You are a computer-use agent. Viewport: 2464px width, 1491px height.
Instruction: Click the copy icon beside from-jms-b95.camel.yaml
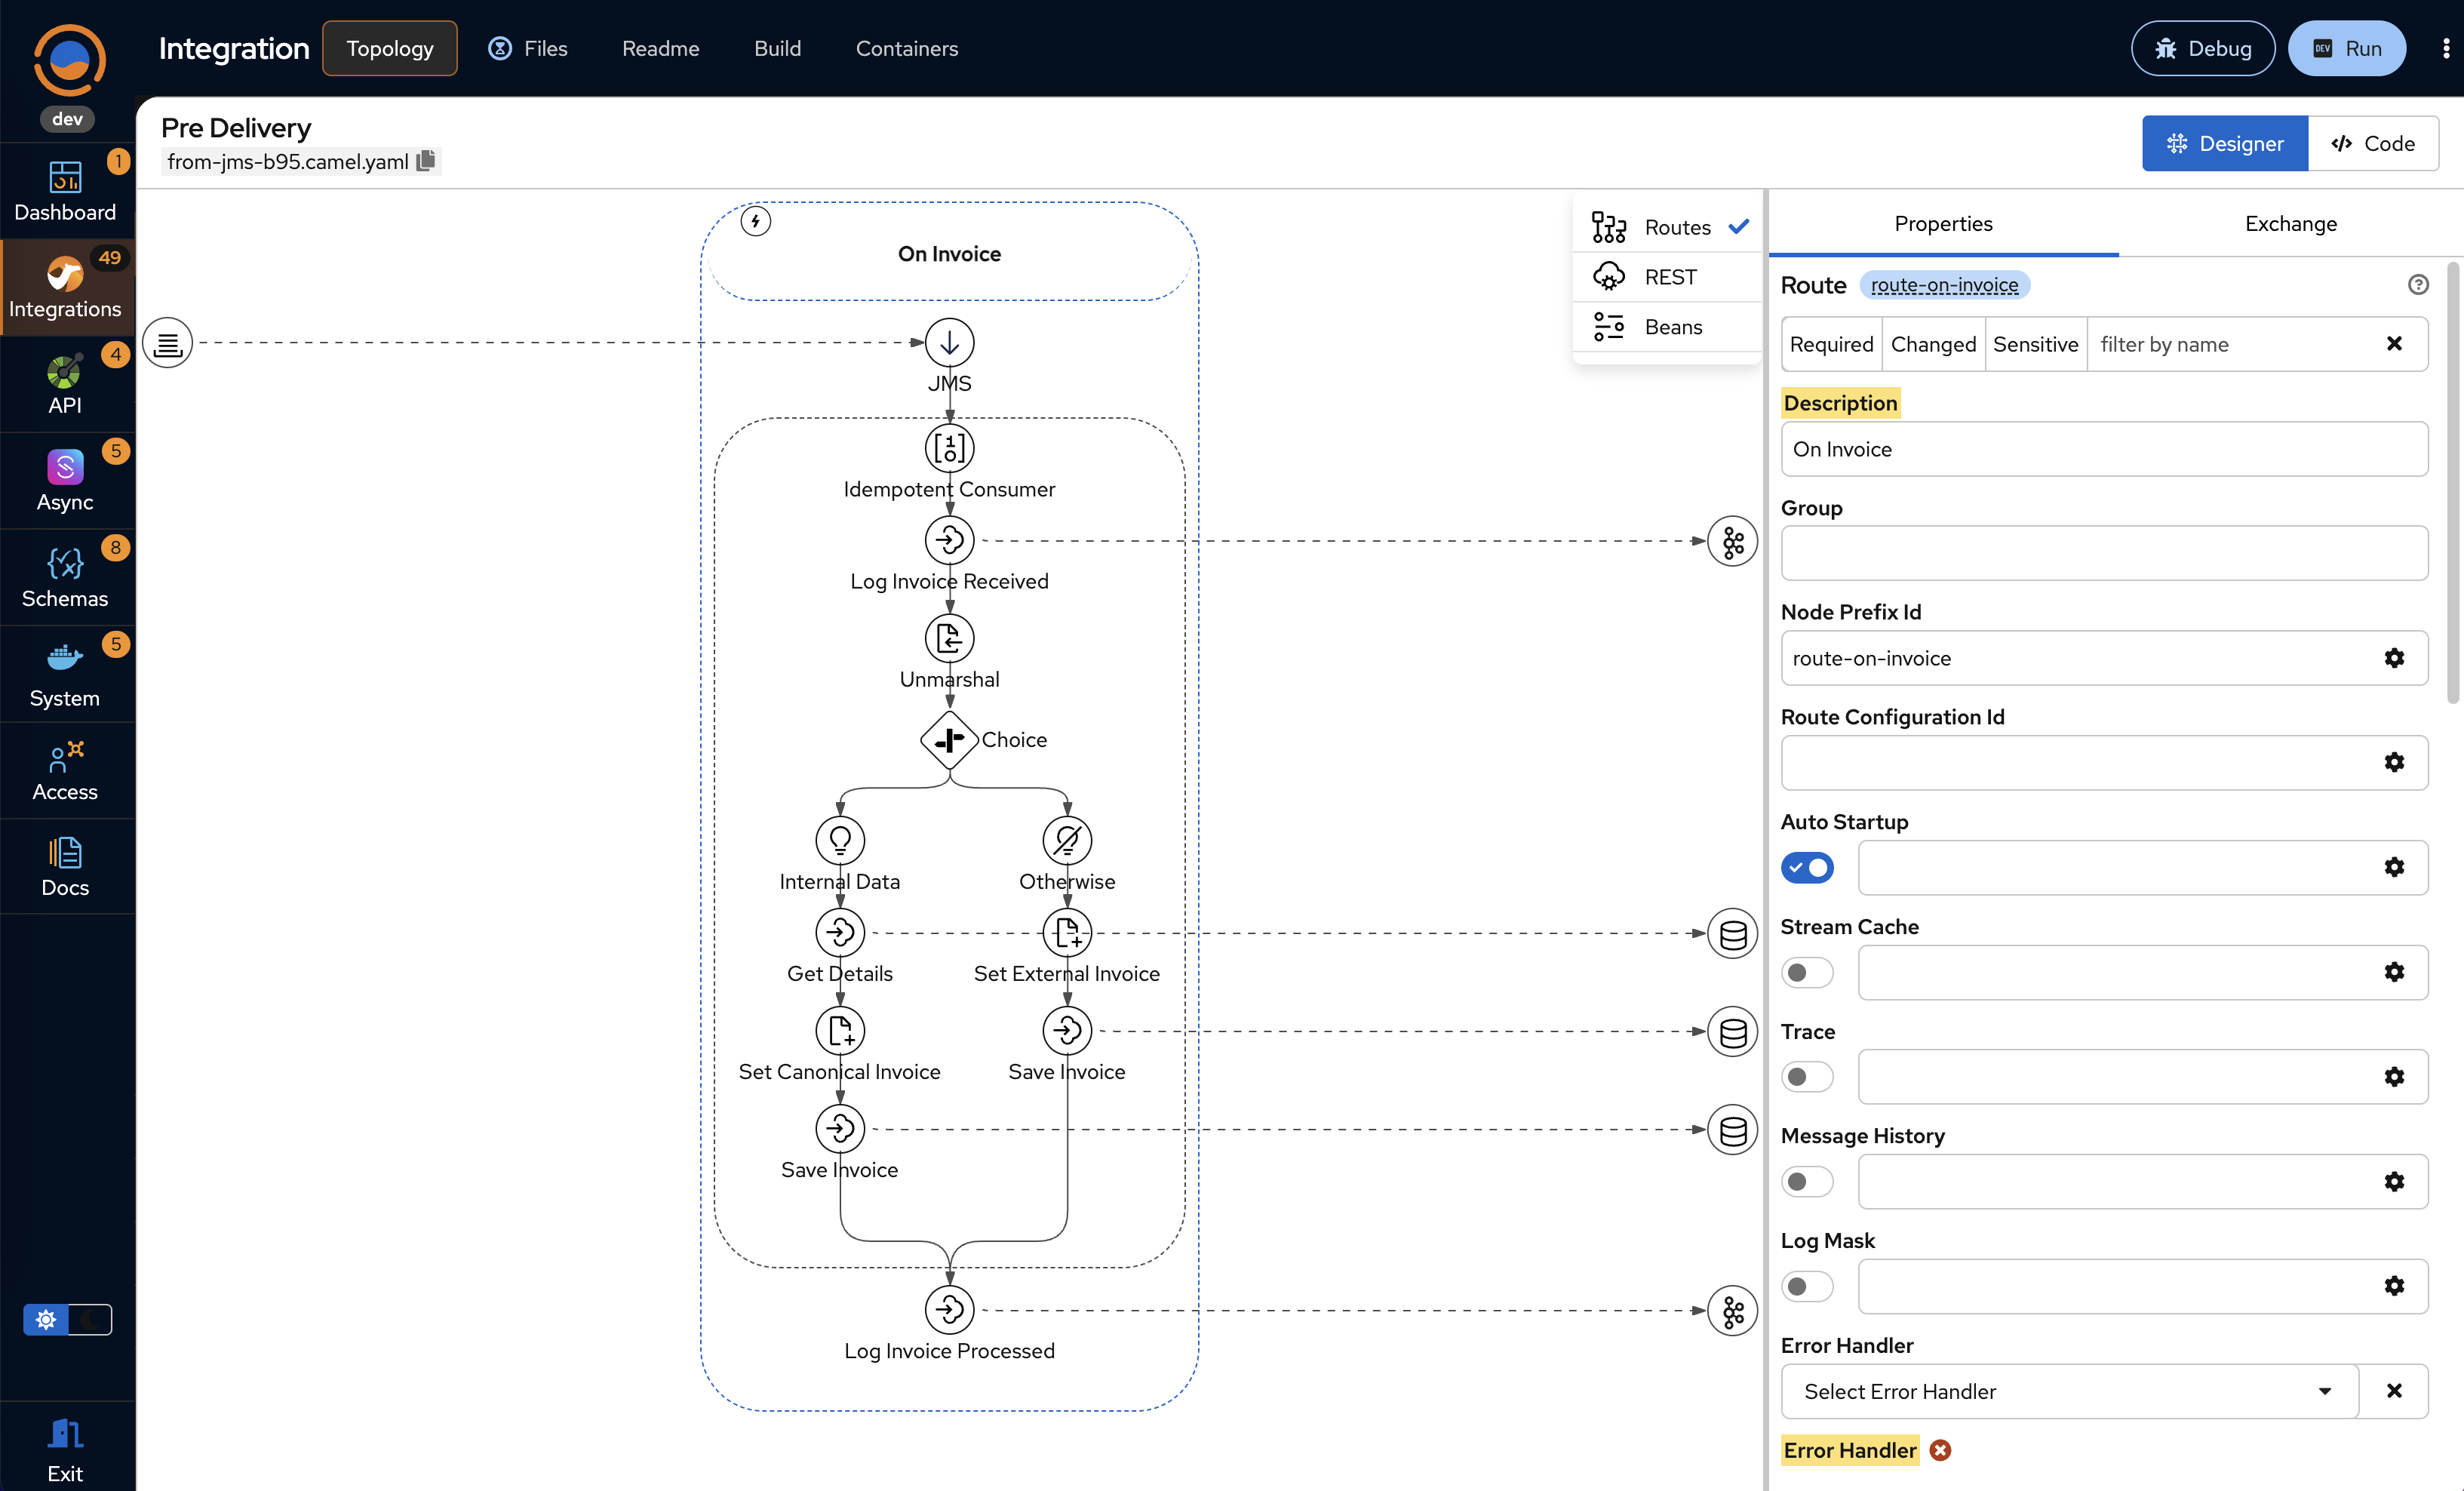(425, 160)
